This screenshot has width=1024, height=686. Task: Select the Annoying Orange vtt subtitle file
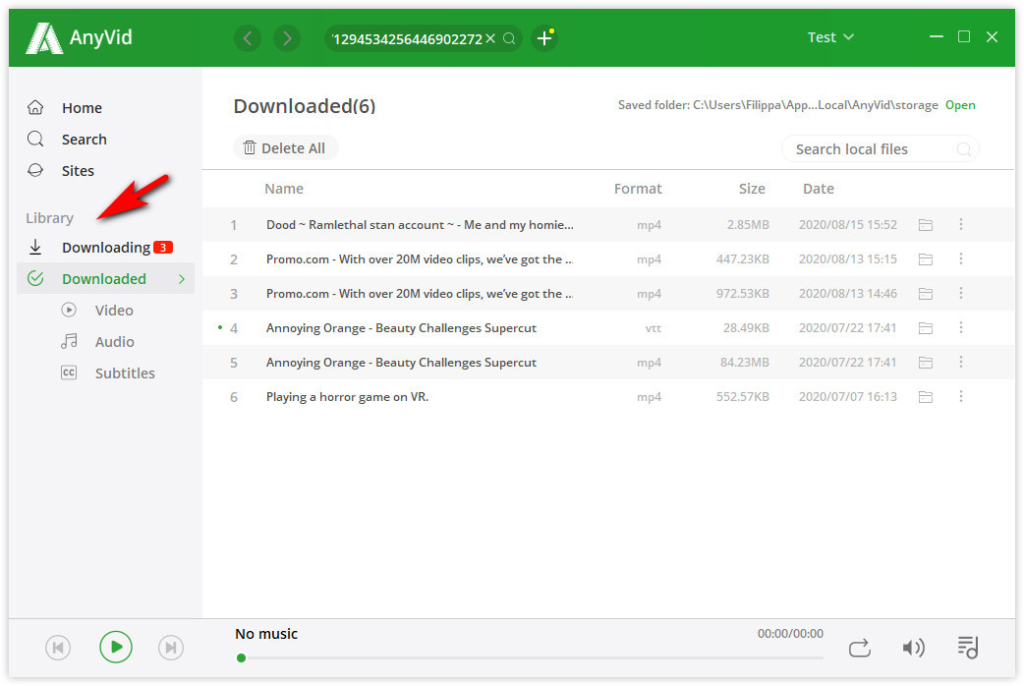[608, 328]
